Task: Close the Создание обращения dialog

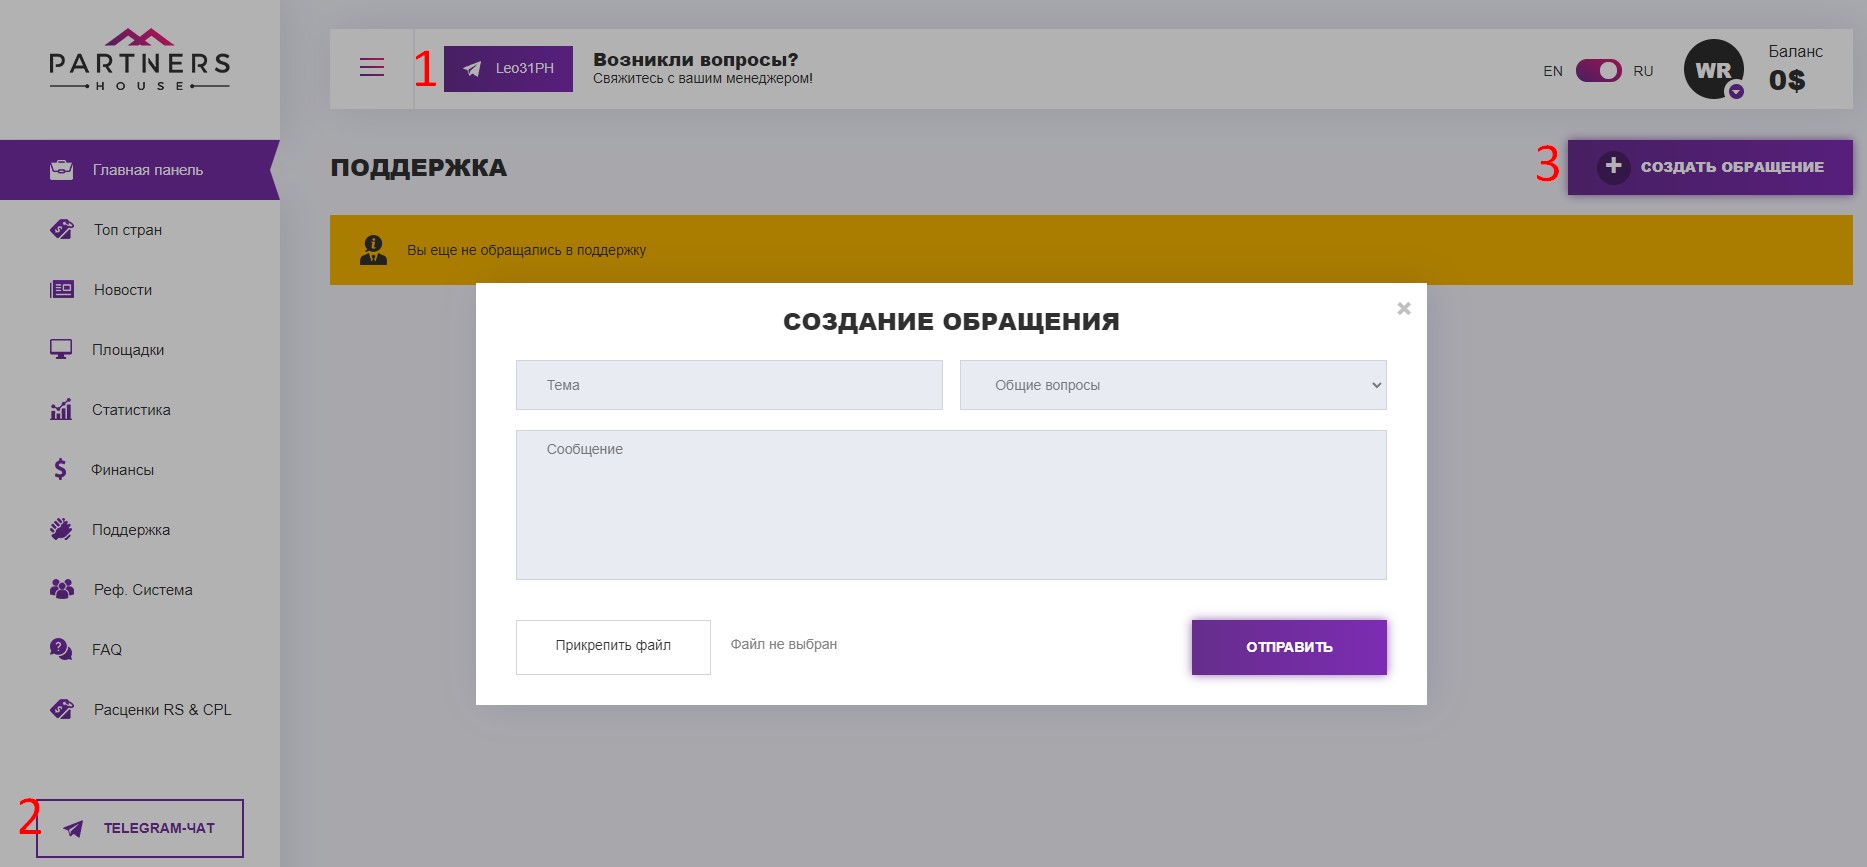Action: click(1404, 309)
